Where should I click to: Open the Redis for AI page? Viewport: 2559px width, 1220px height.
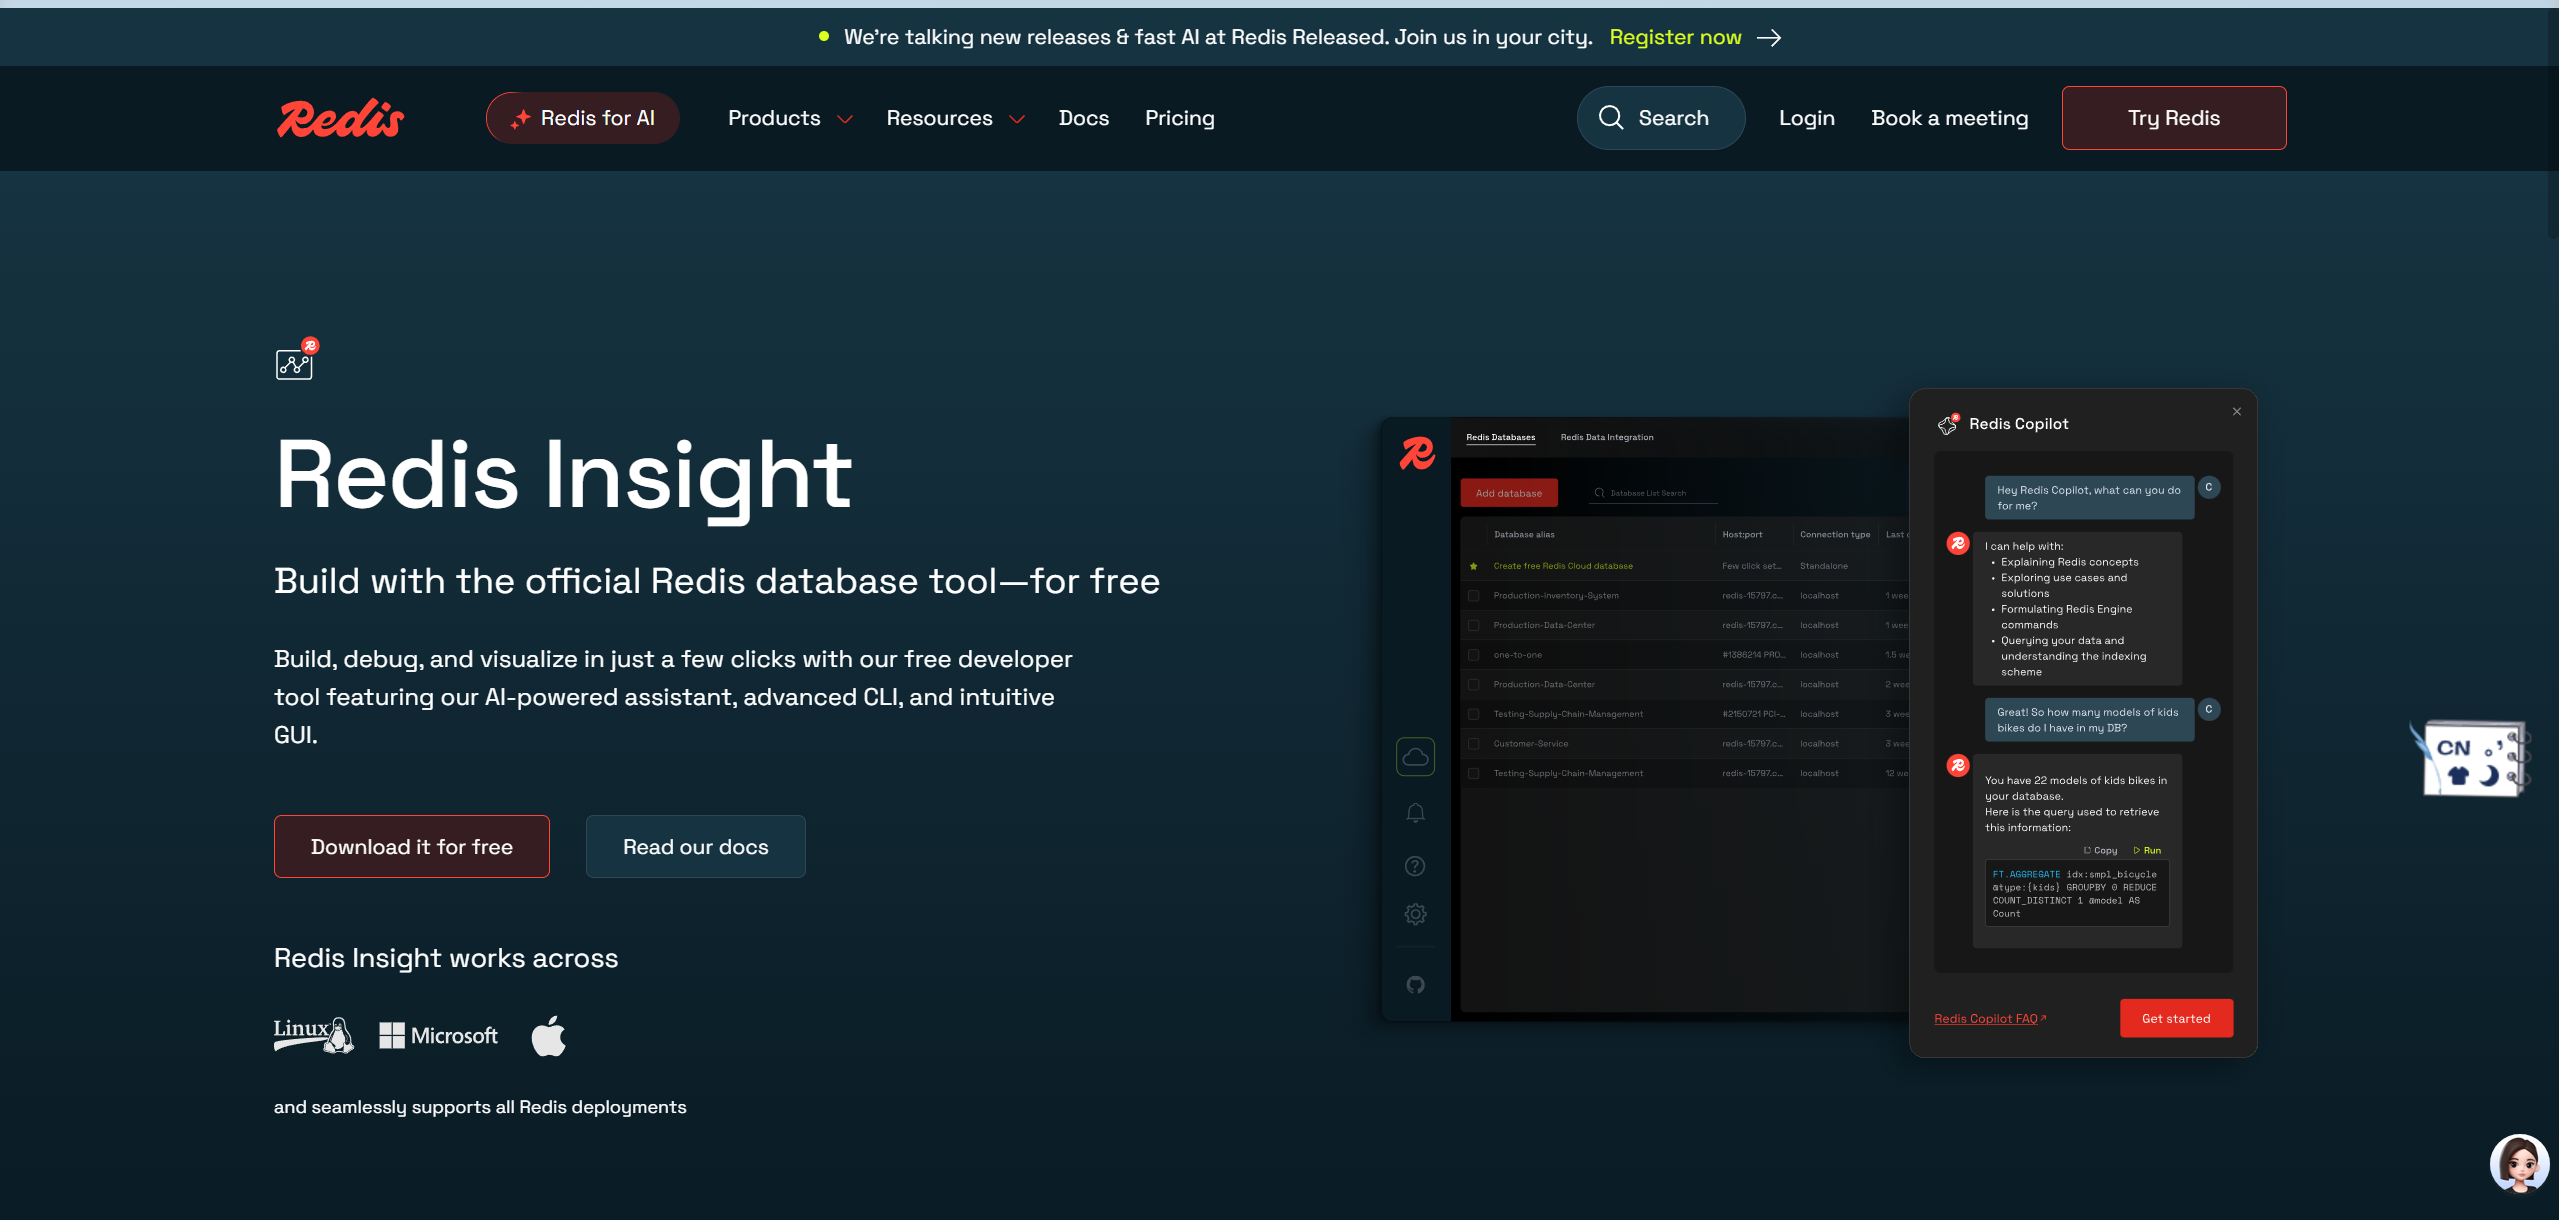coord(582,118)
